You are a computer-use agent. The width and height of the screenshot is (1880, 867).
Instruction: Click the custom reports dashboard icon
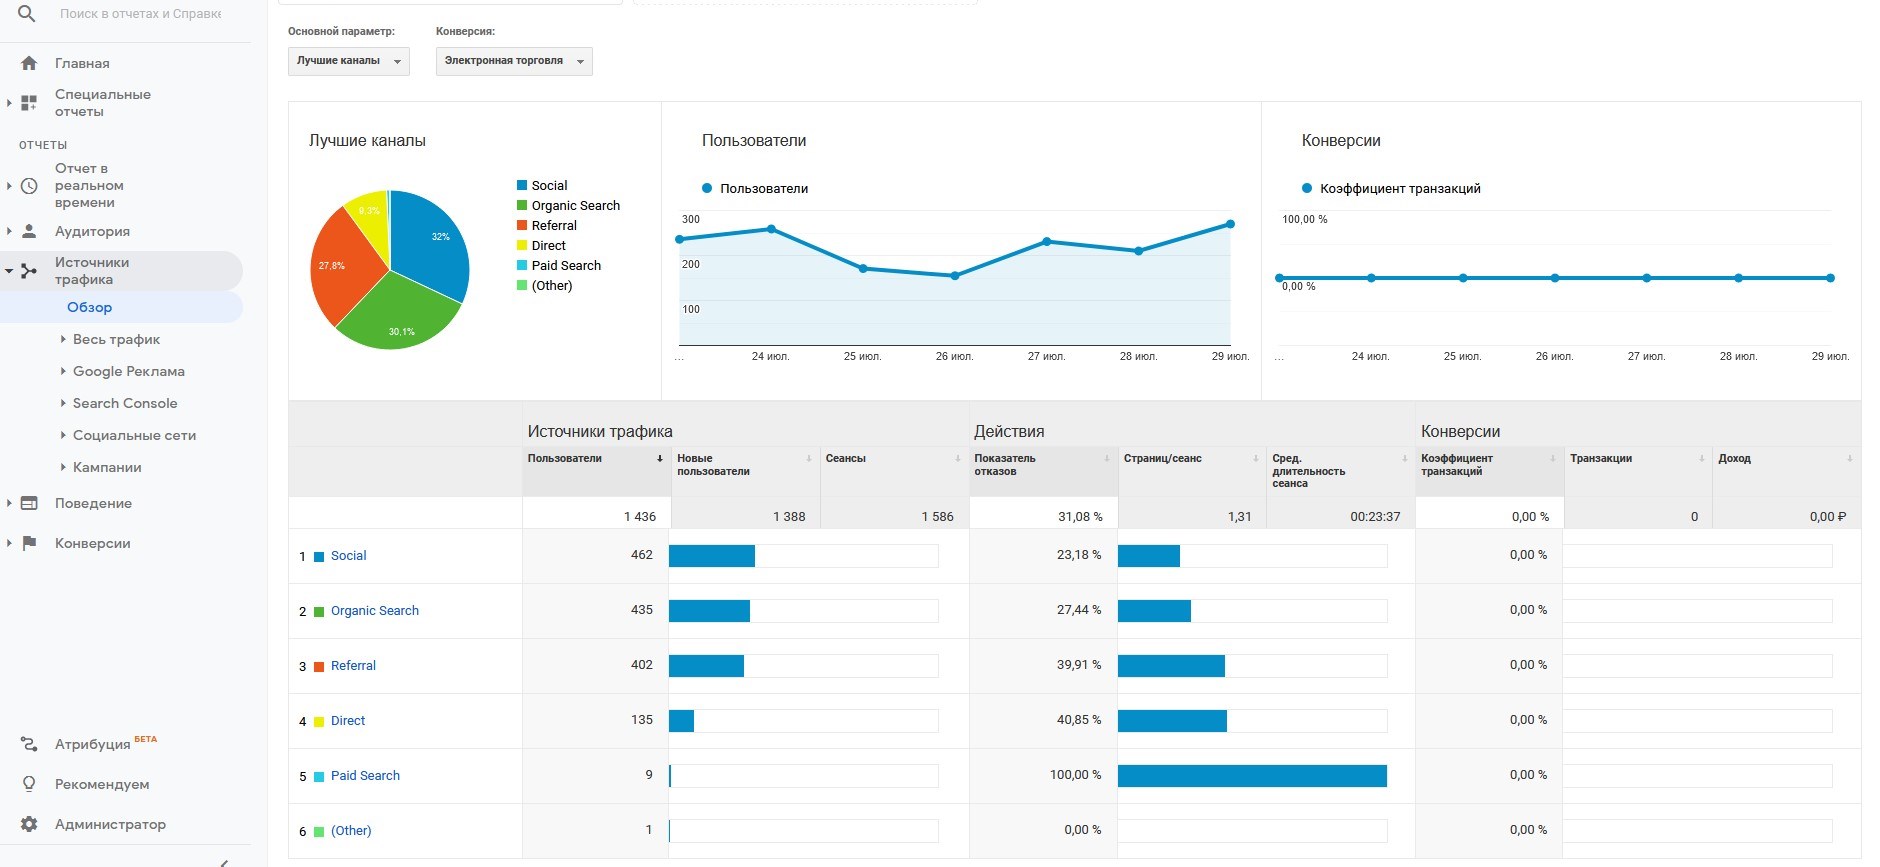(29, 103)
